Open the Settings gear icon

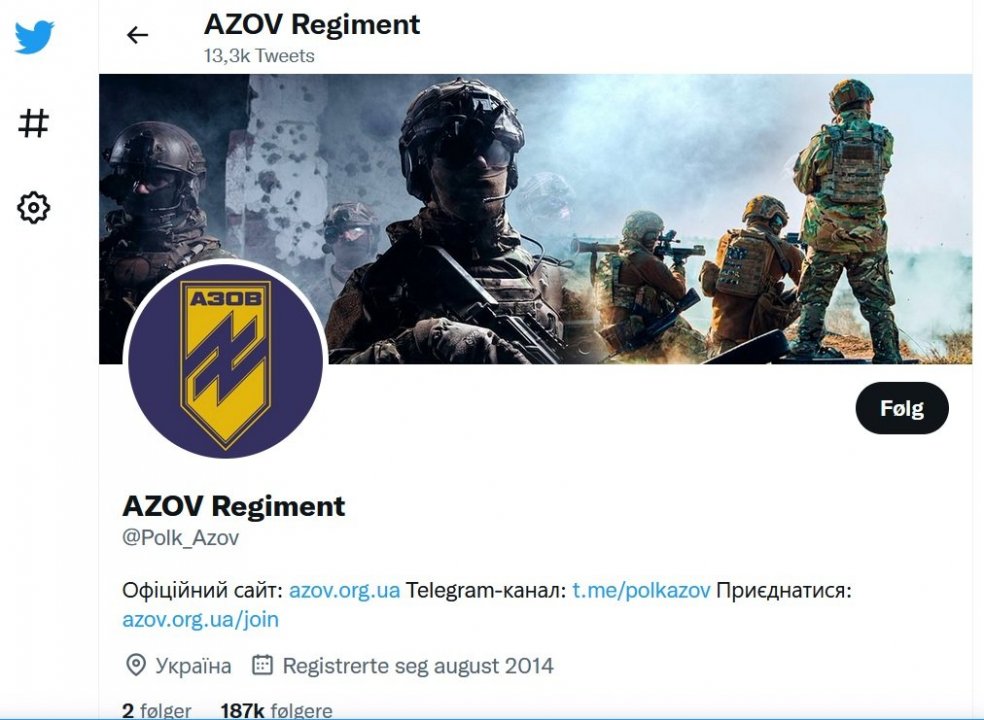33,207
